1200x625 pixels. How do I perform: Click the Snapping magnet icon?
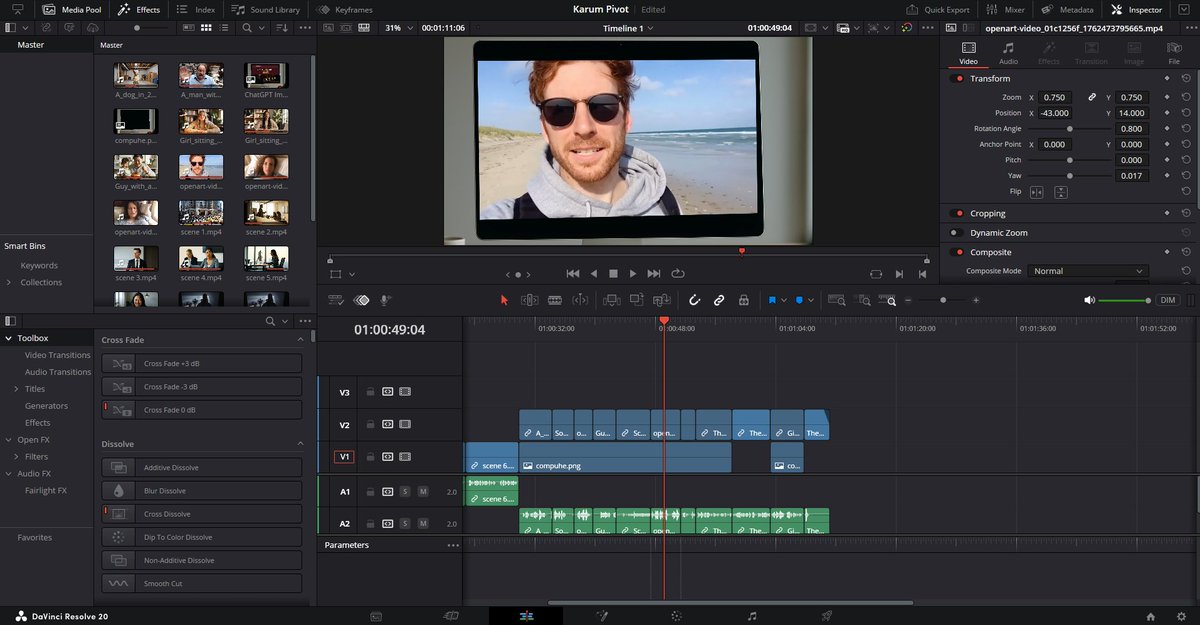(695, 300)
